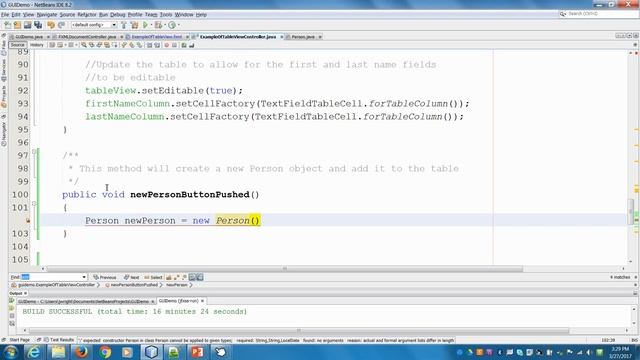Click the Find Next button
The image size is (640, 360).
pyautogui.click(x=132, y=278)
